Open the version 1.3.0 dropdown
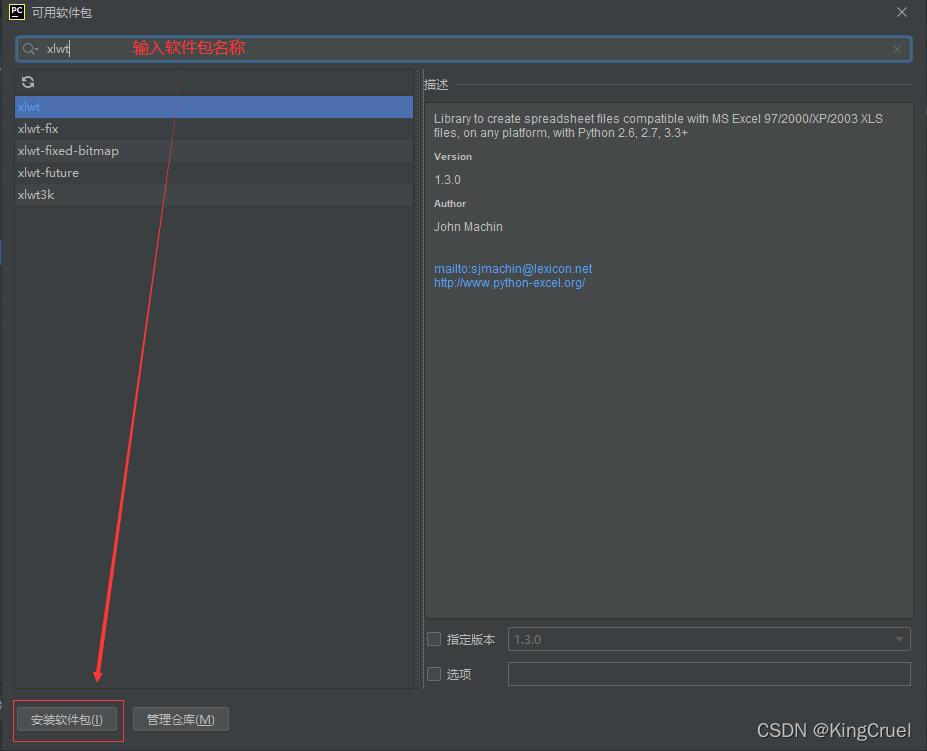 (x=709, y=639)
